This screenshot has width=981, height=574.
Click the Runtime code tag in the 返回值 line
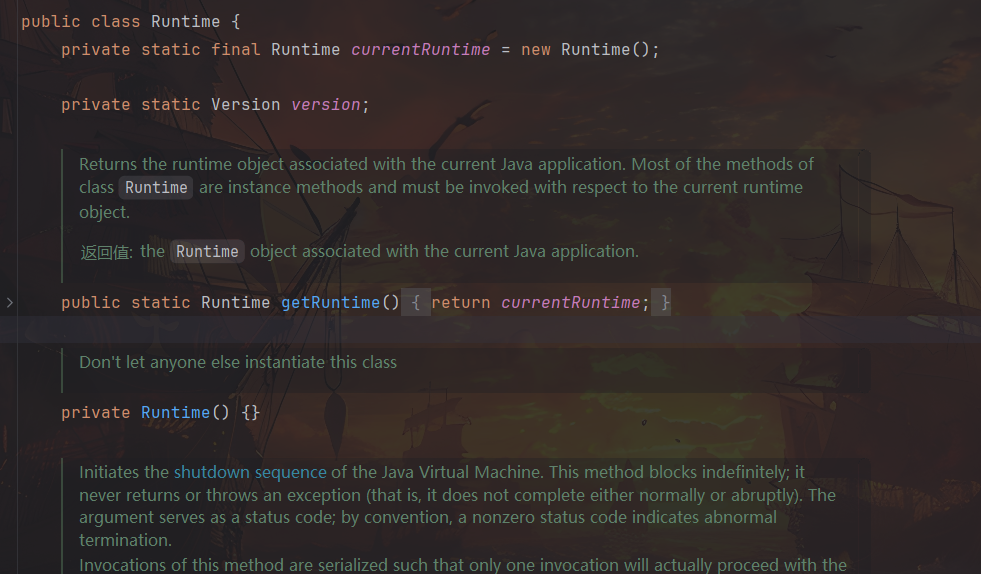(x=207, y=252)
